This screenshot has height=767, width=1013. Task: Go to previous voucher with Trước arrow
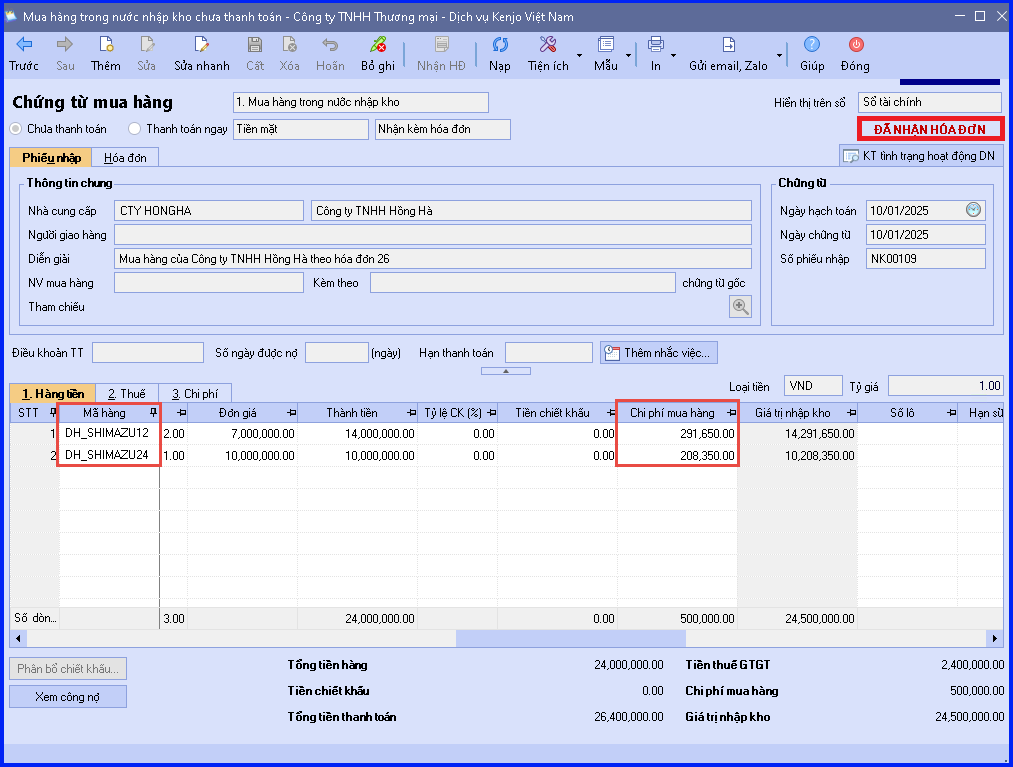(x=24, y=53)
